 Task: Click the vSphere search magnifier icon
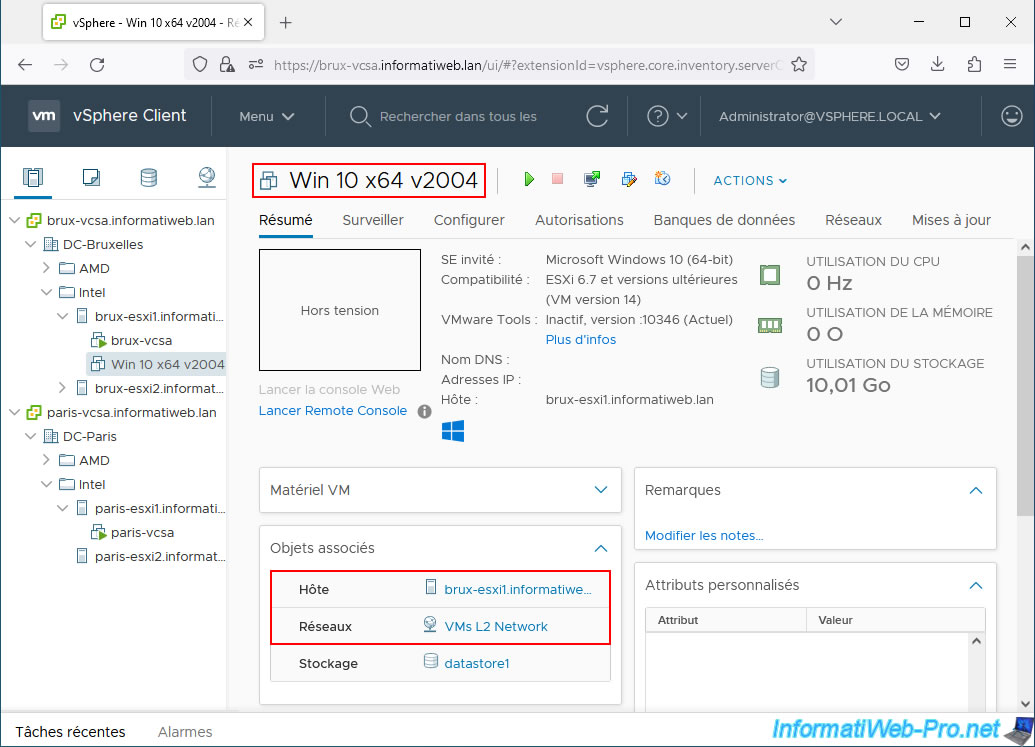[x=360, y=117]
